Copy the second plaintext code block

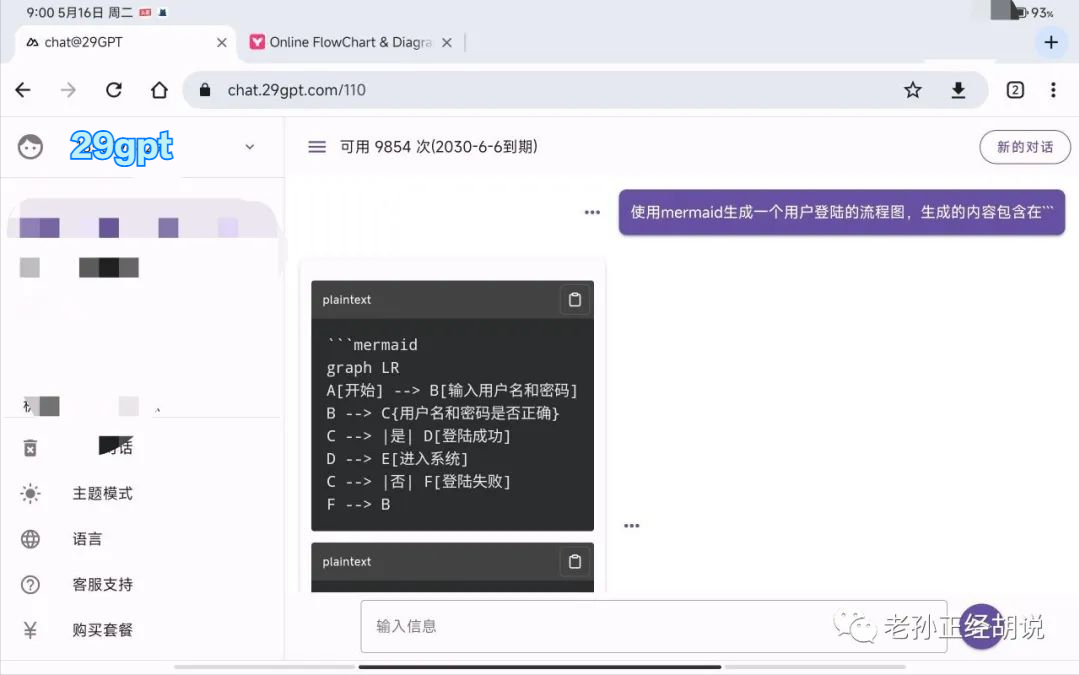[x=575, y=561]
